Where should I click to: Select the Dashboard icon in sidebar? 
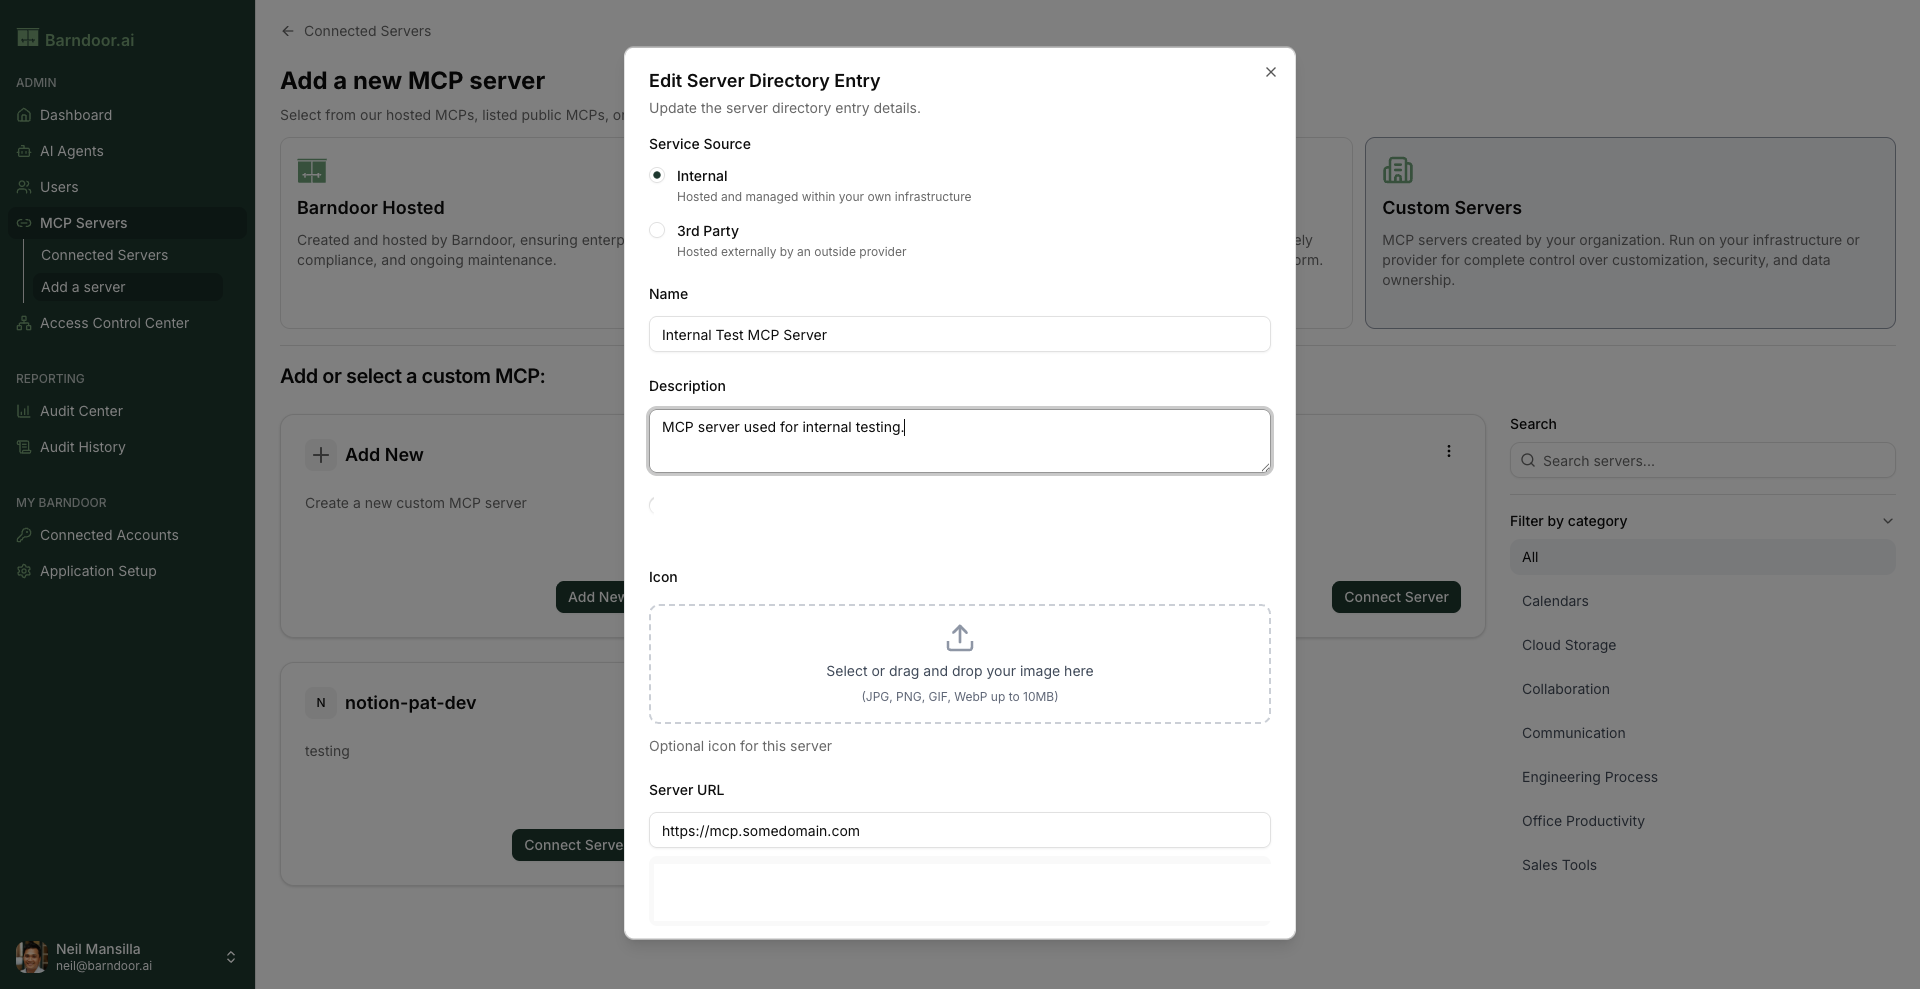[x=22, y=115]
